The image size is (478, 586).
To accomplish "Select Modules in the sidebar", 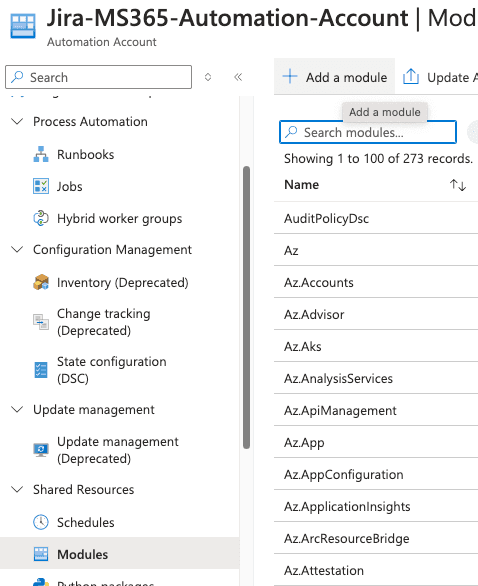I will pos(120,554).
